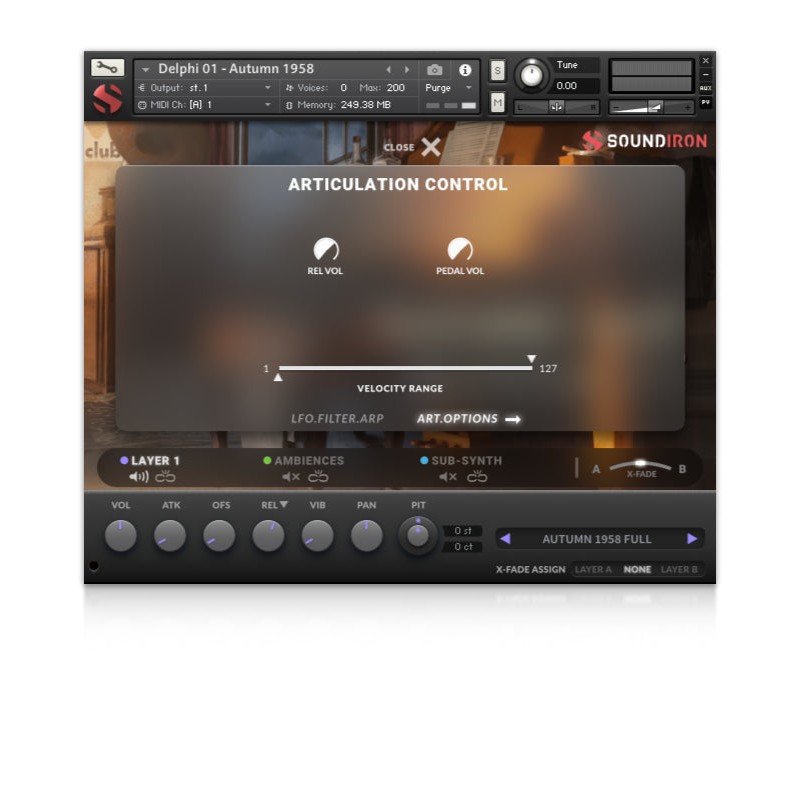Click the previous preset left arrow
Image resolution: width=800 pixels, height=800 pixels.
pyautogui.click(x=505, y=539)
